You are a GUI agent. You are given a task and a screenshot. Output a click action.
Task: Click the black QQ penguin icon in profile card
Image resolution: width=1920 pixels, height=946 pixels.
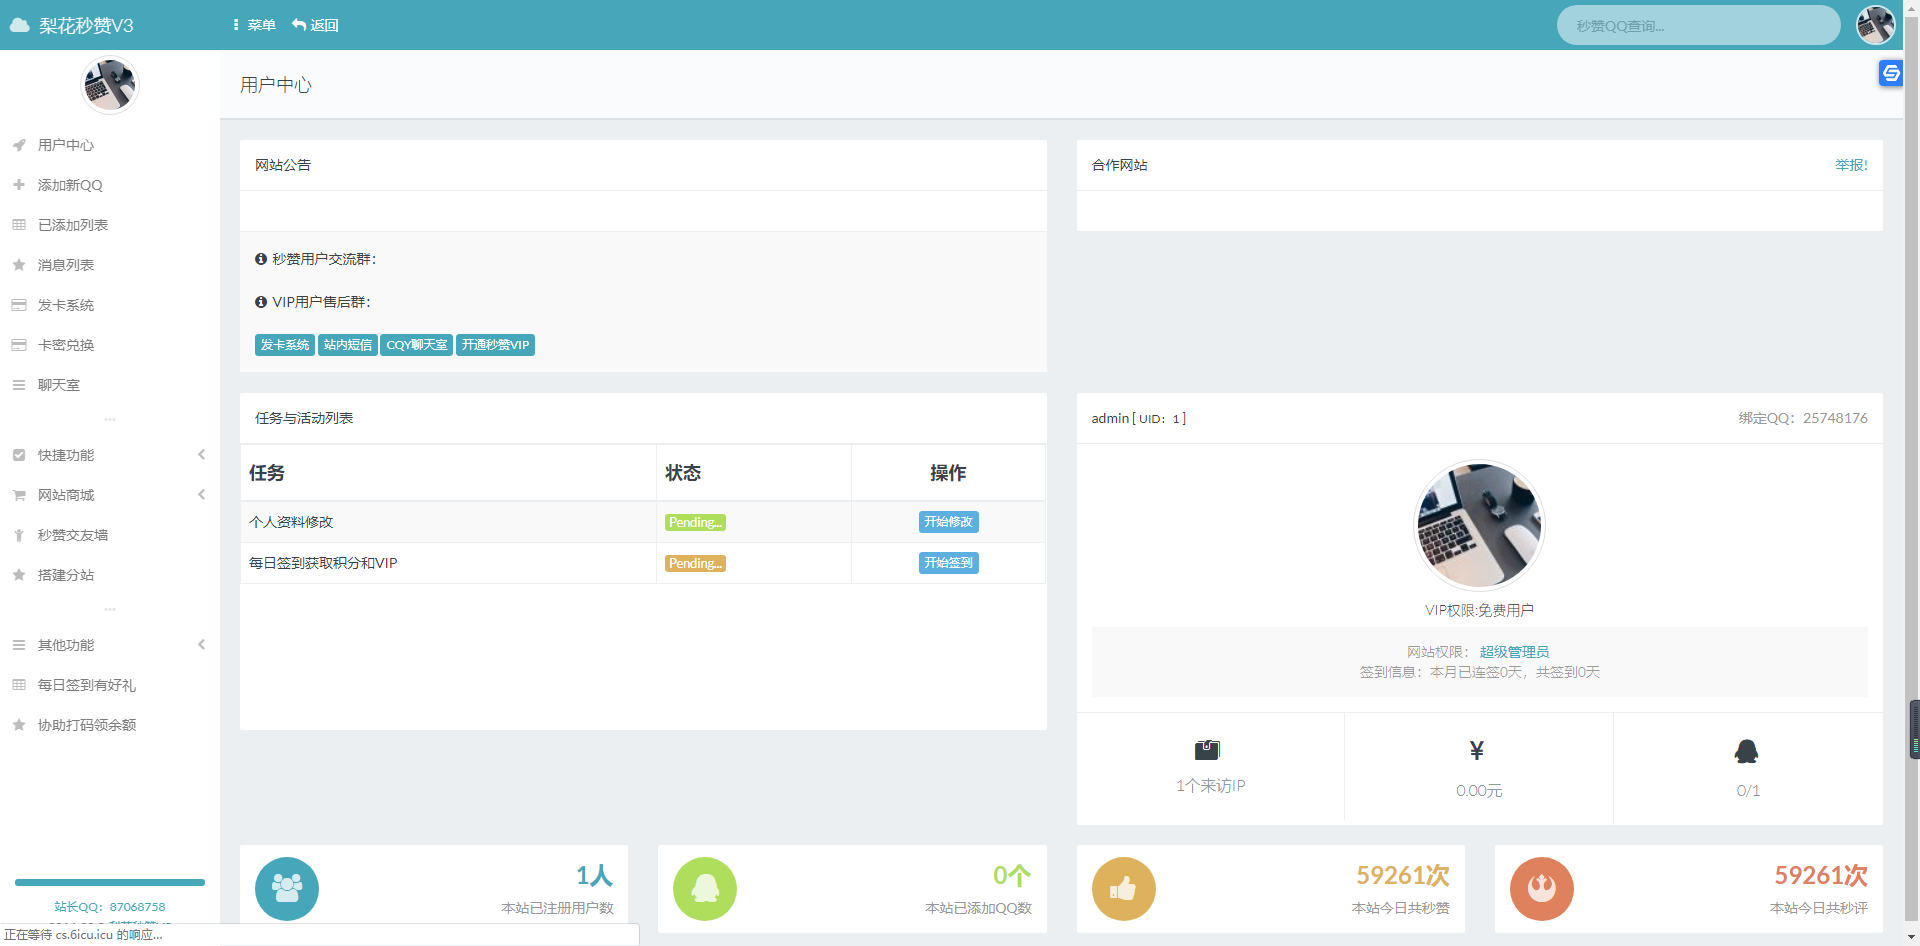1746,751
